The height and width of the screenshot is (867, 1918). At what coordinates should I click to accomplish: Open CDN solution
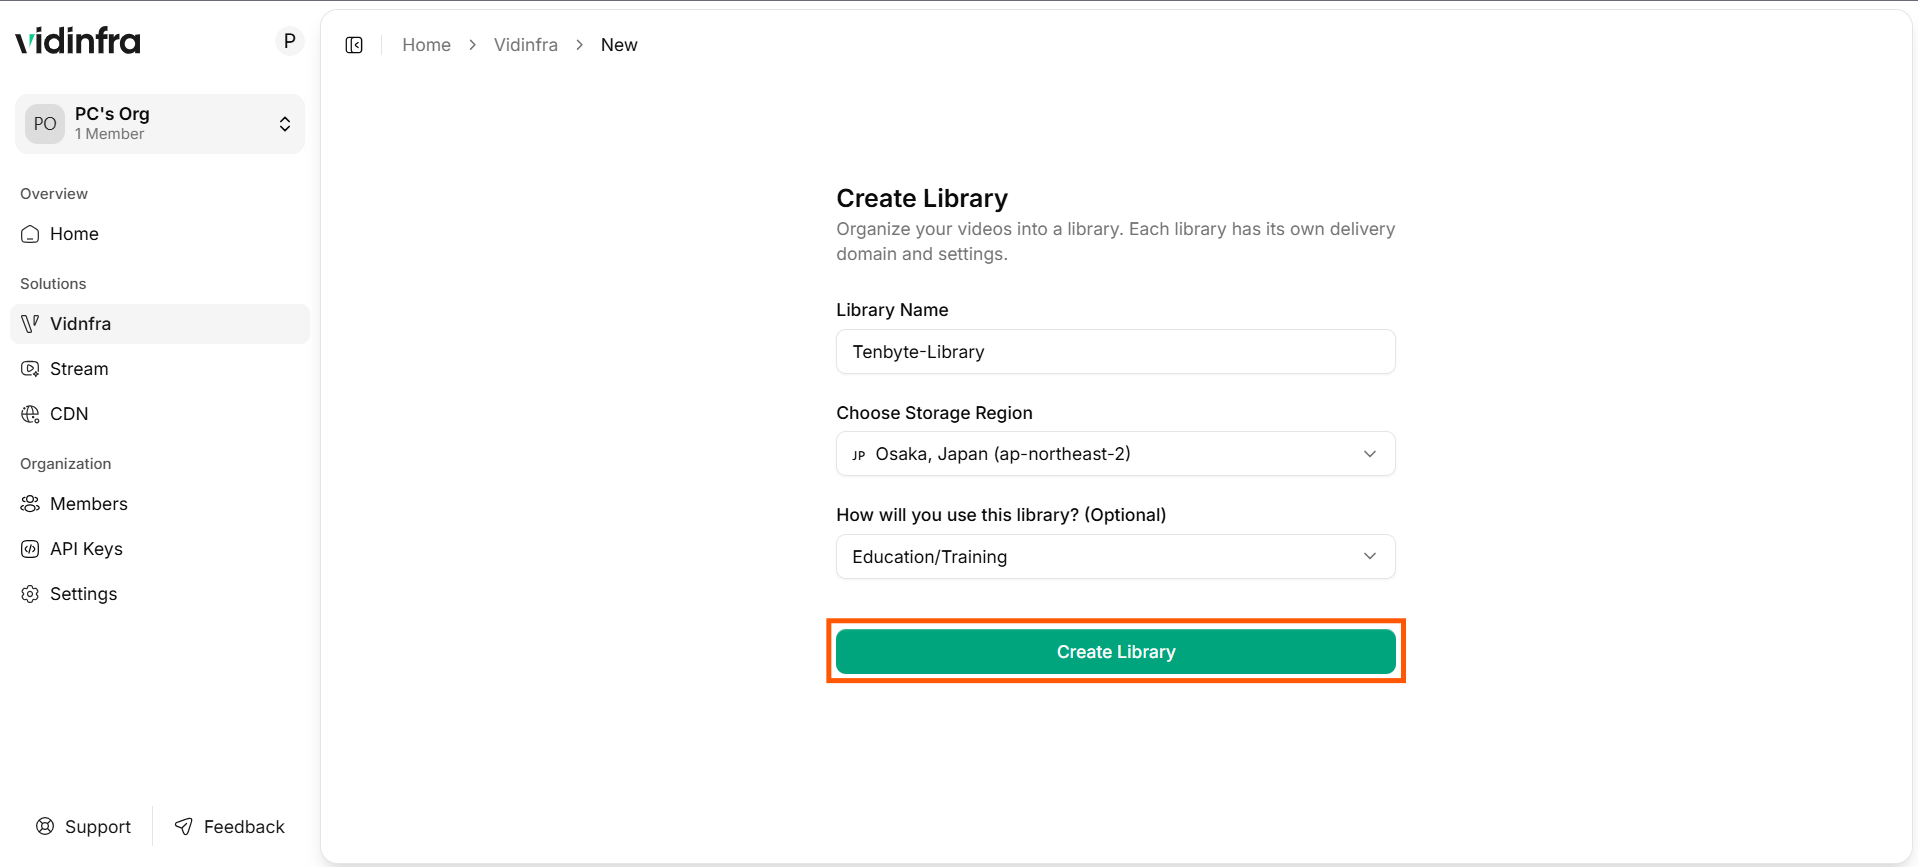click(x=160, y=414)
